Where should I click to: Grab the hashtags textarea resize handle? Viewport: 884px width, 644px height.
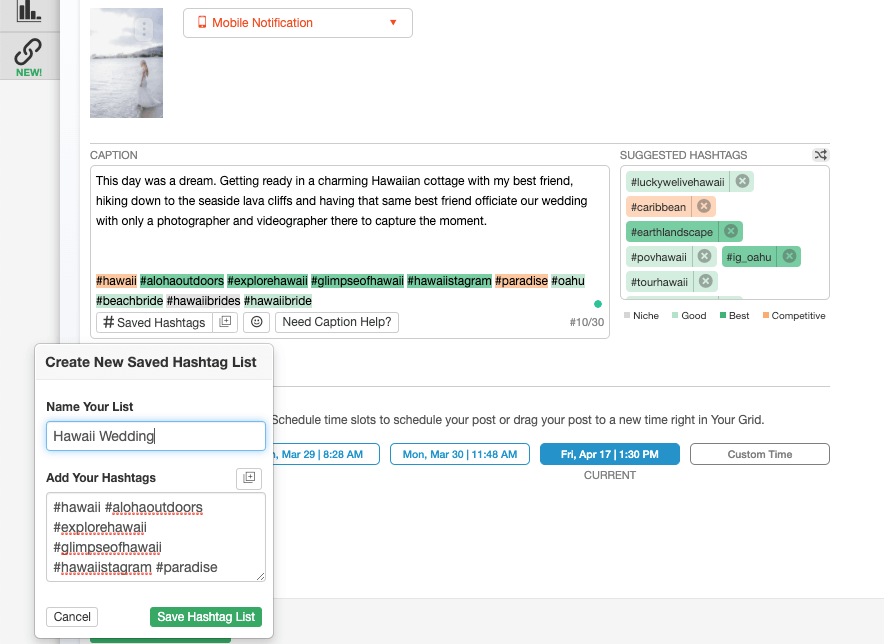[260, 576]
